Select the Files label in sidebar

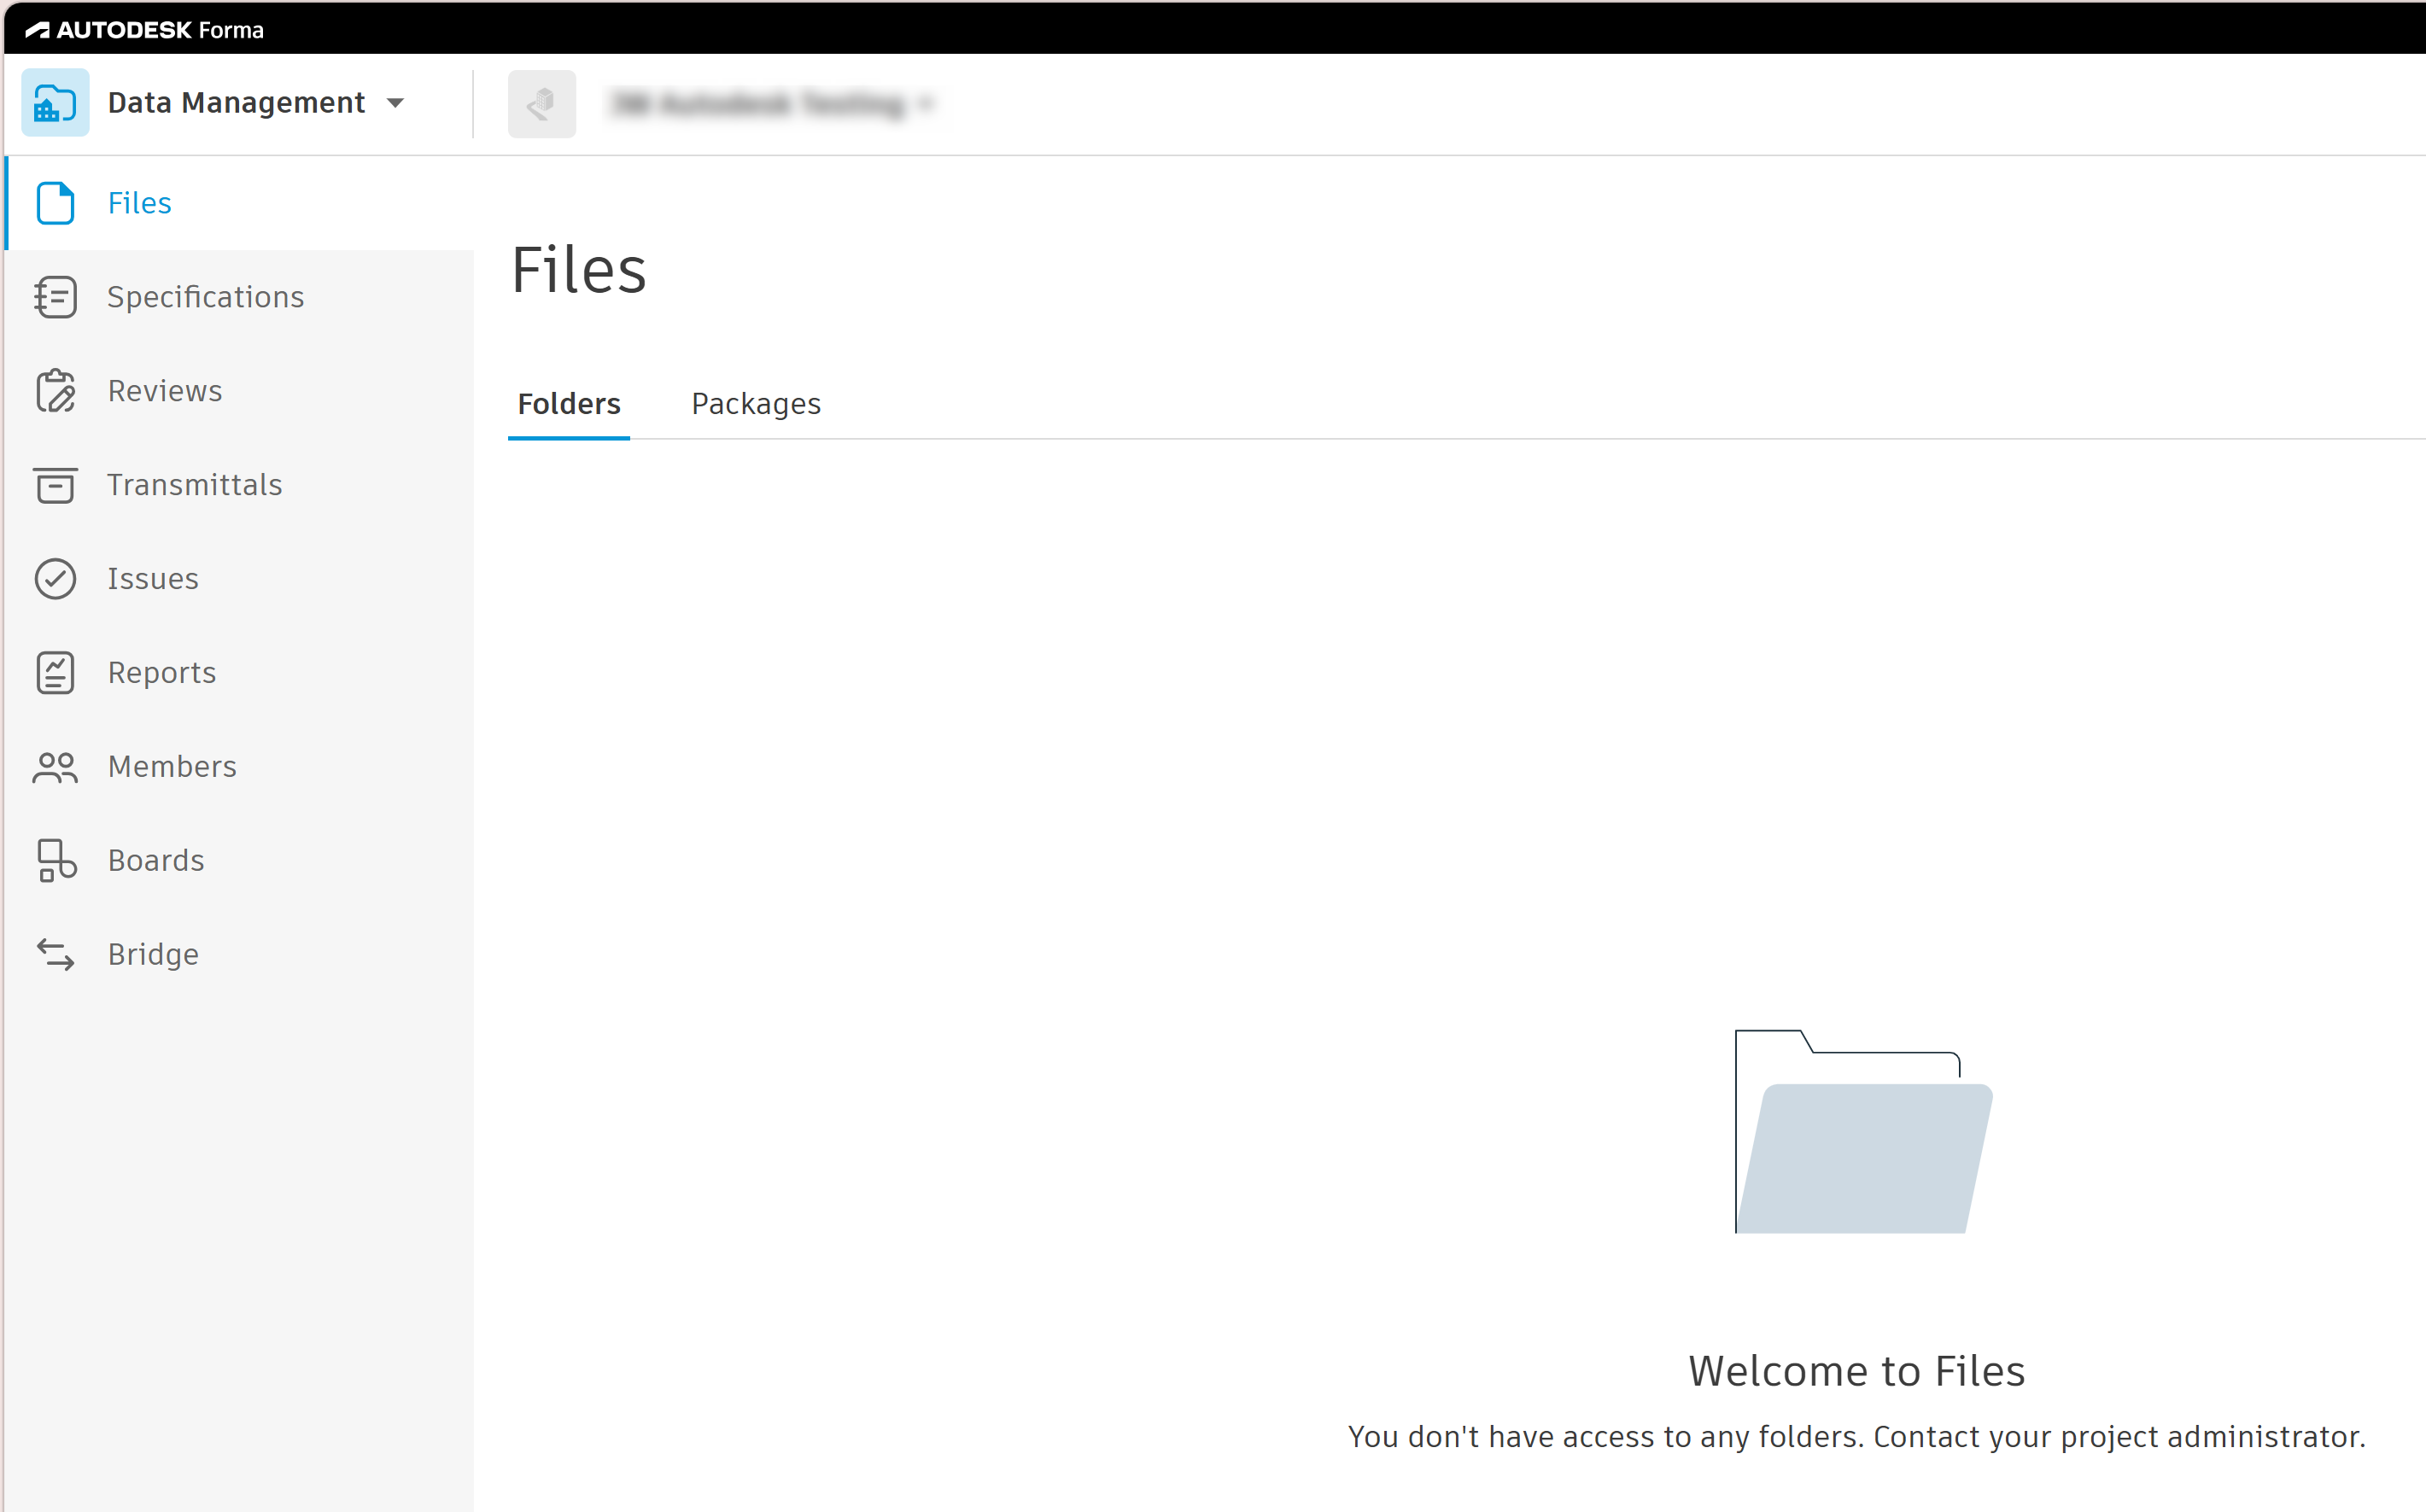click(140, 203)
